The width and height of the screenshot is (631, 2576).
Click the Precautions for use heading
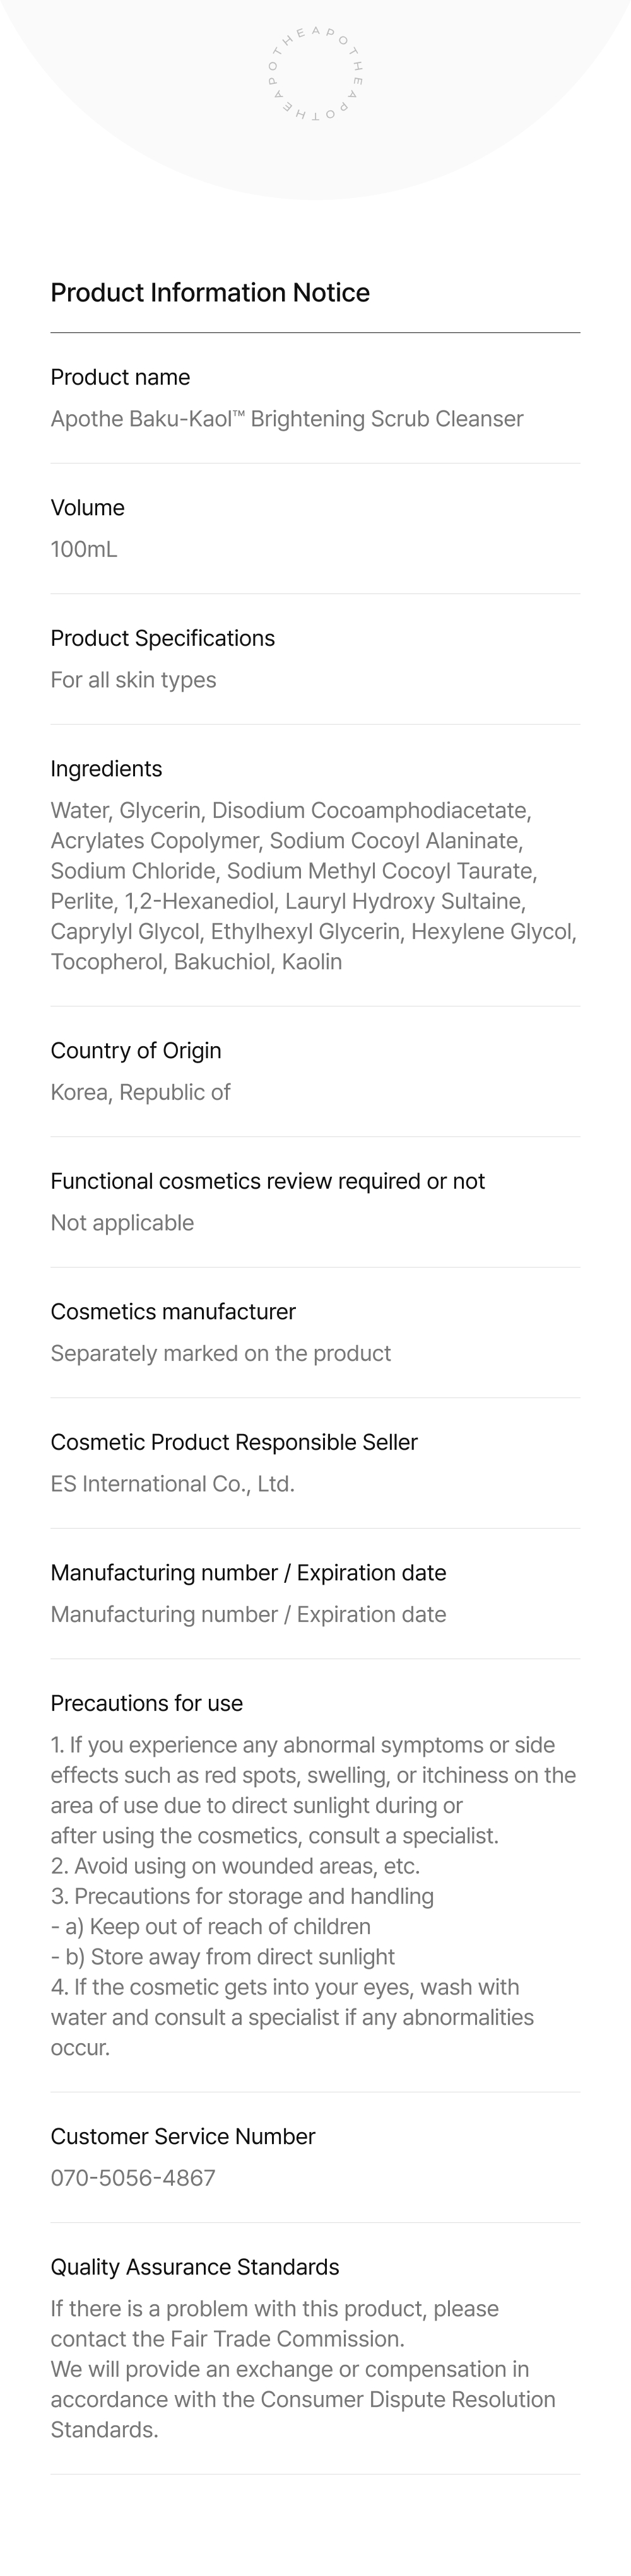147,1703
